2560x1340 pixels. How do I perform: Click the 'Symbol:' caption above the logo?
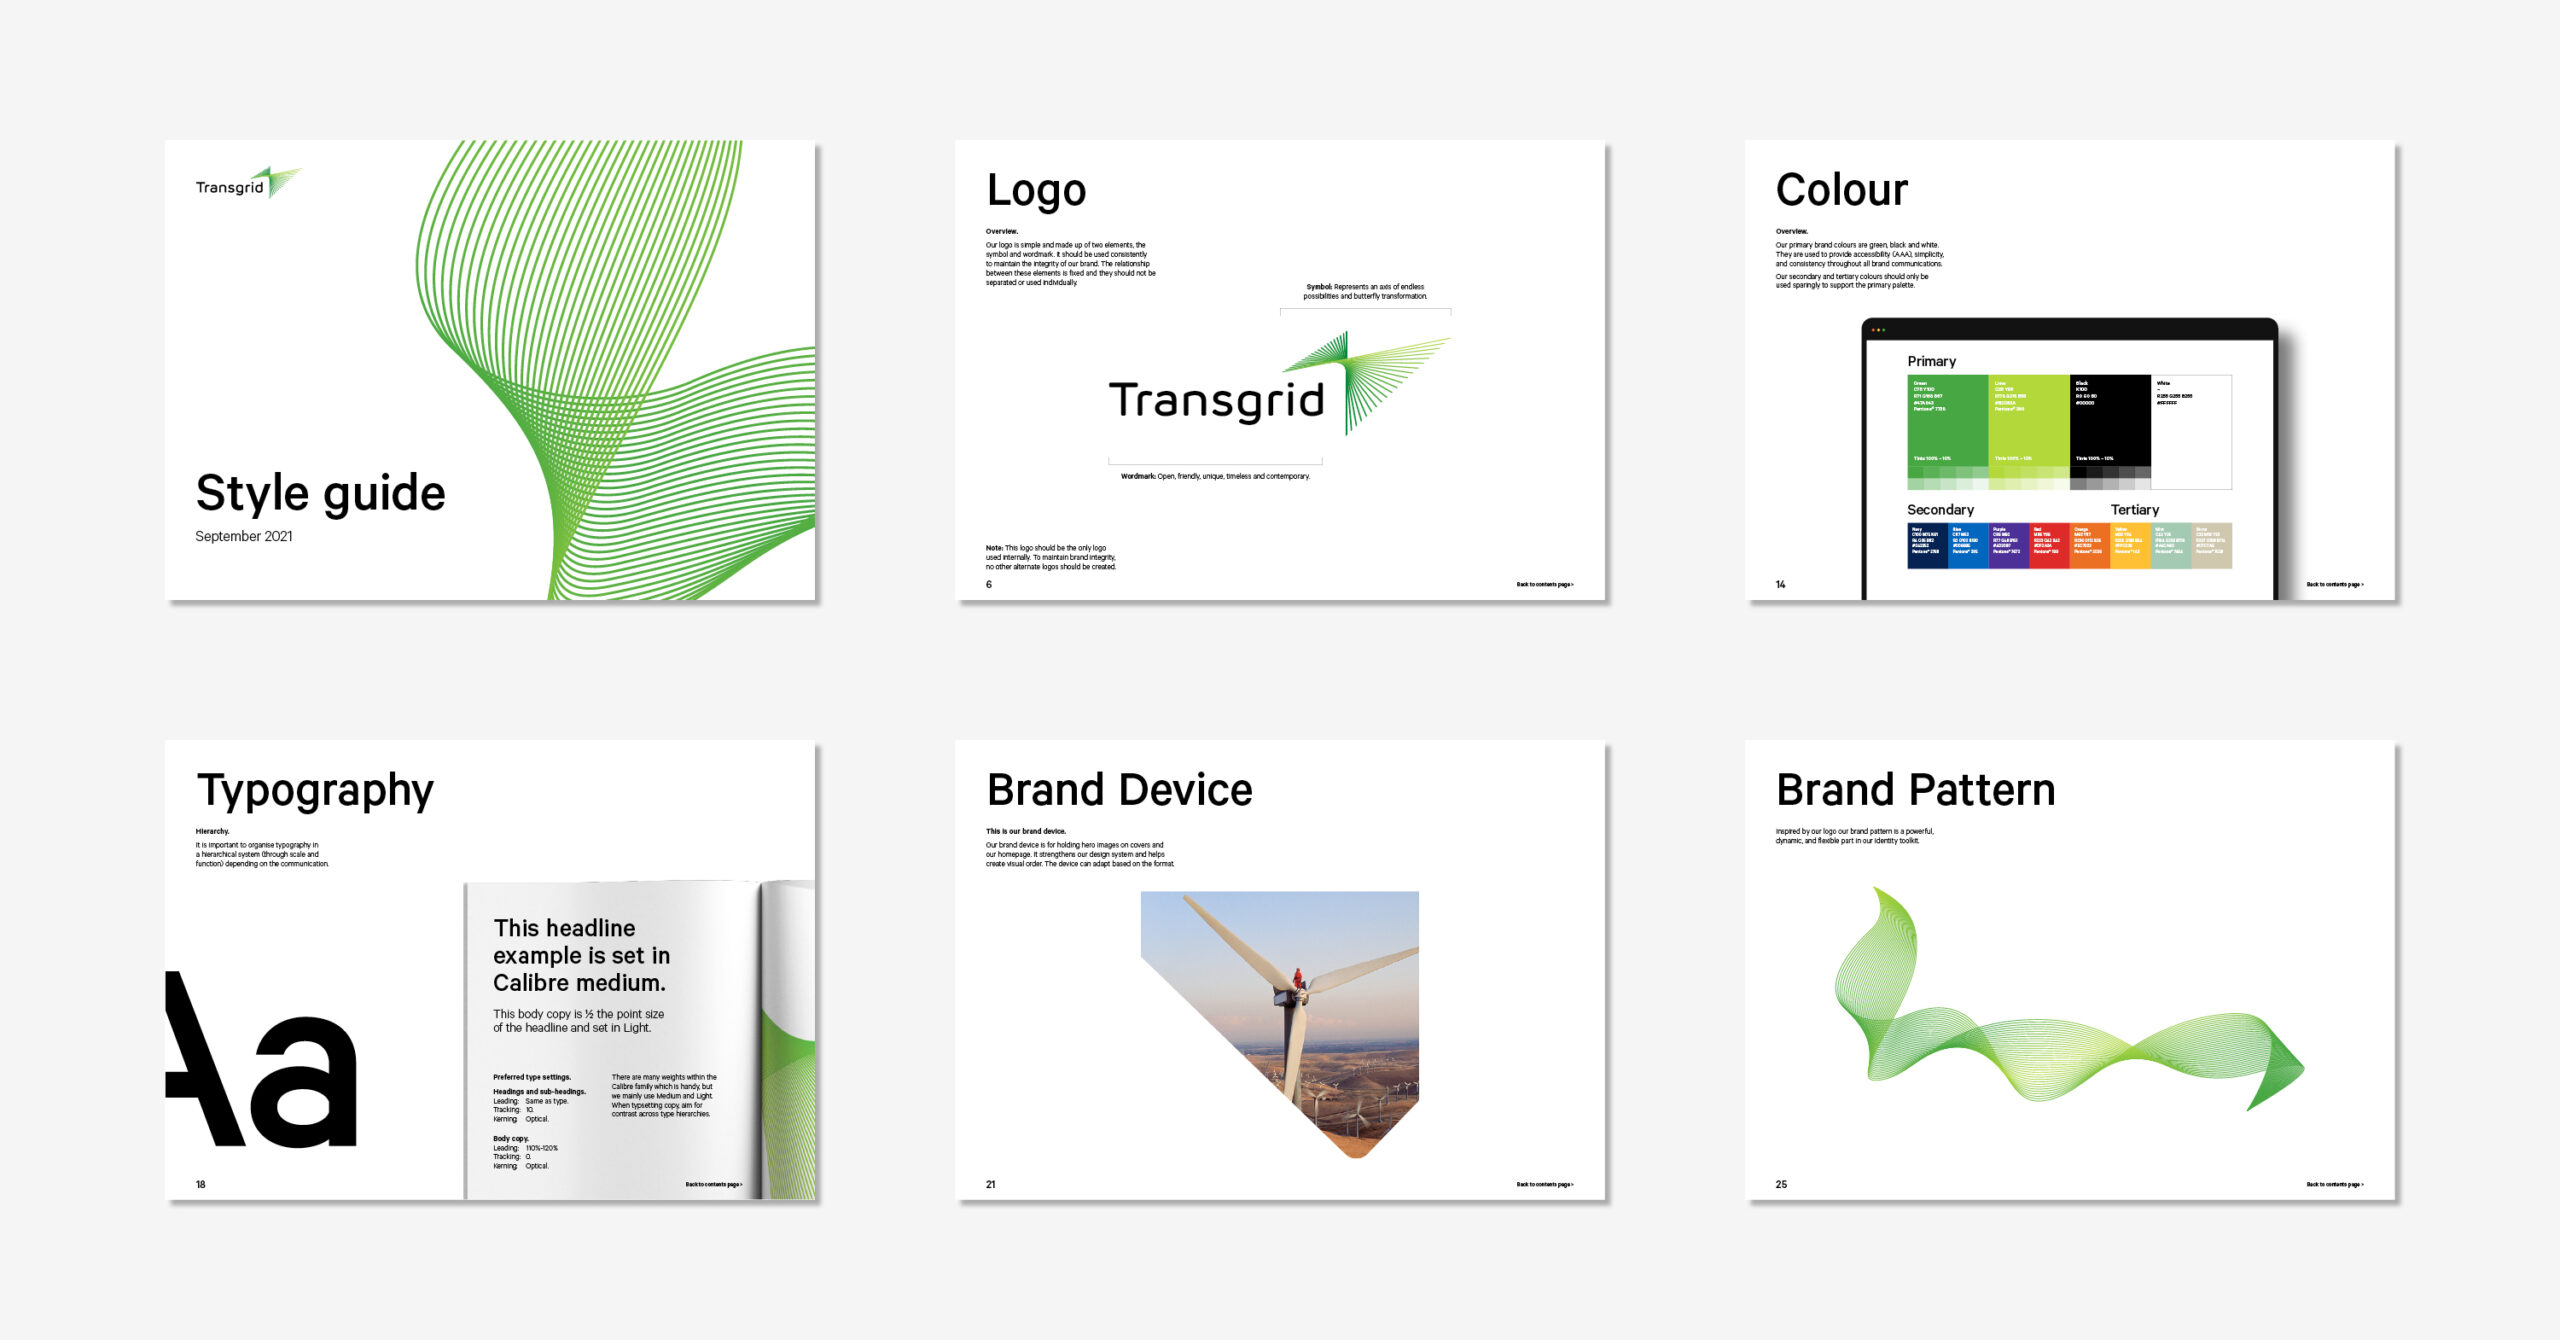click(x=1365, y=291)
